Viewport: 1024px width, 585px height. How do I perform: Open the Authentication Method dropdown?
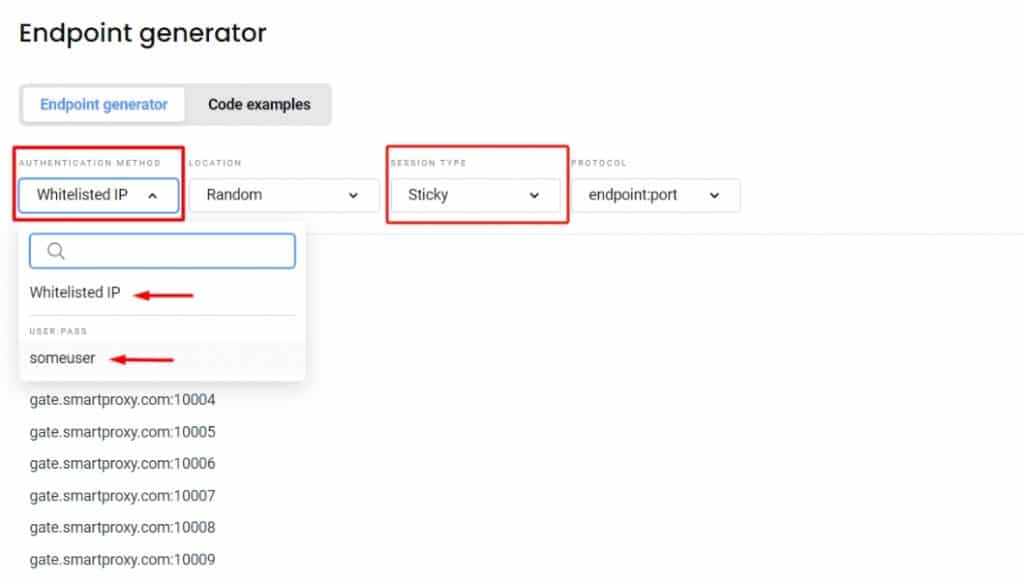click(97, 196)
